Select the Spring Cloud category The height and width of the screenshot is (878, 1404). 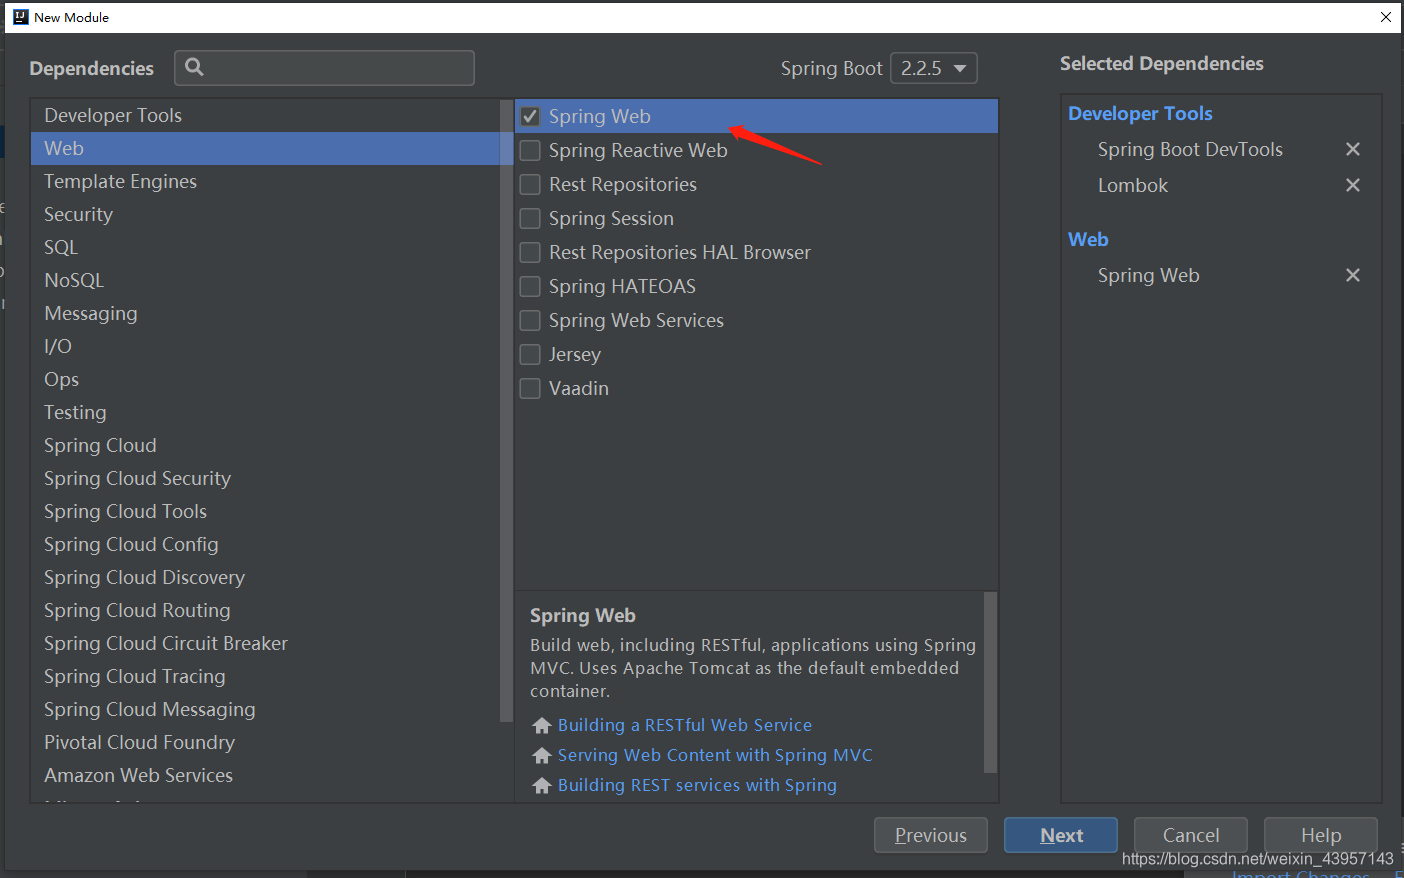tap(265, 445)
